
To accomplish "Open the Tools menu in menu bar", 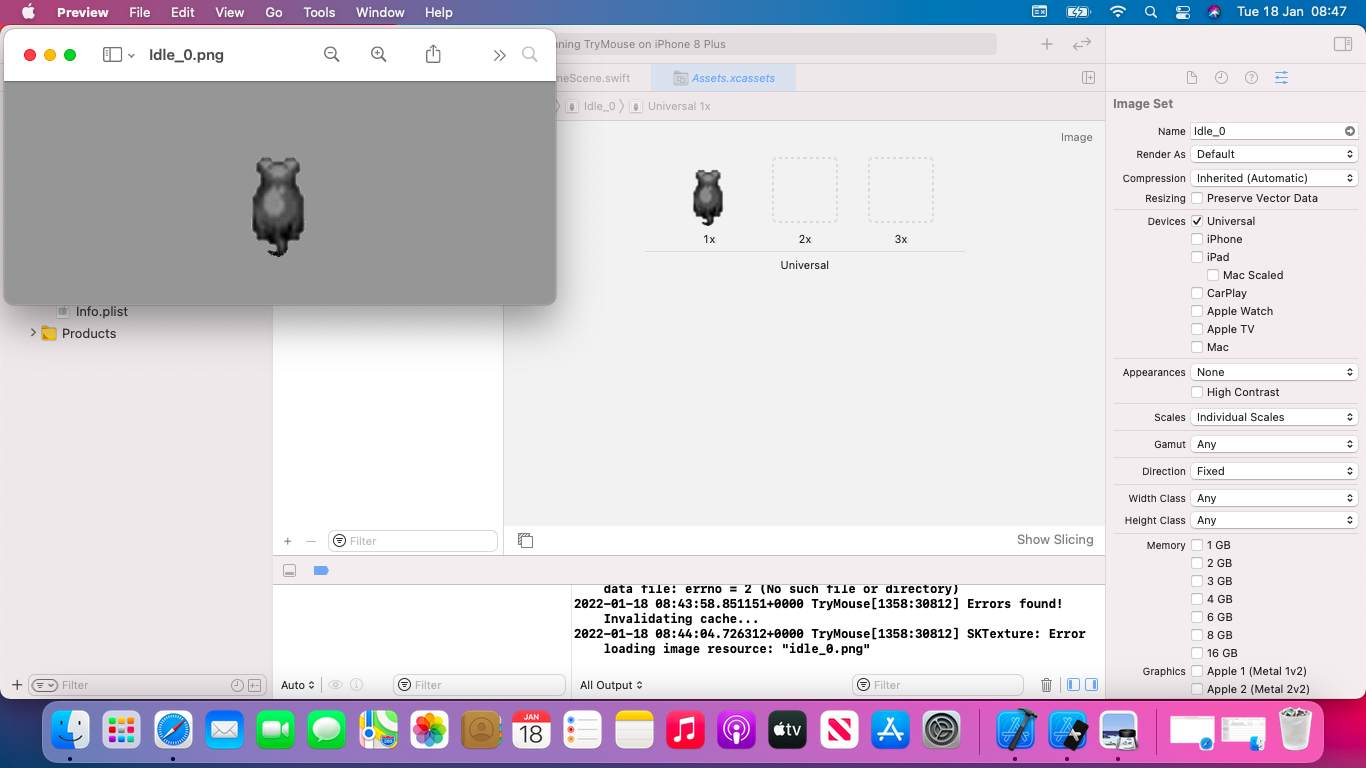I will (x=319, y=12).
